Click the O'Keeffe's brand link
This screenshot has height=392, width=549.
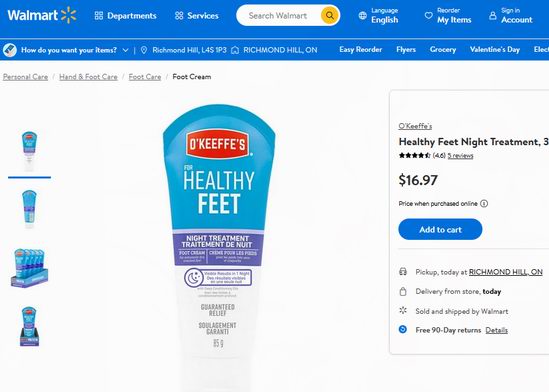click(415, 126)
